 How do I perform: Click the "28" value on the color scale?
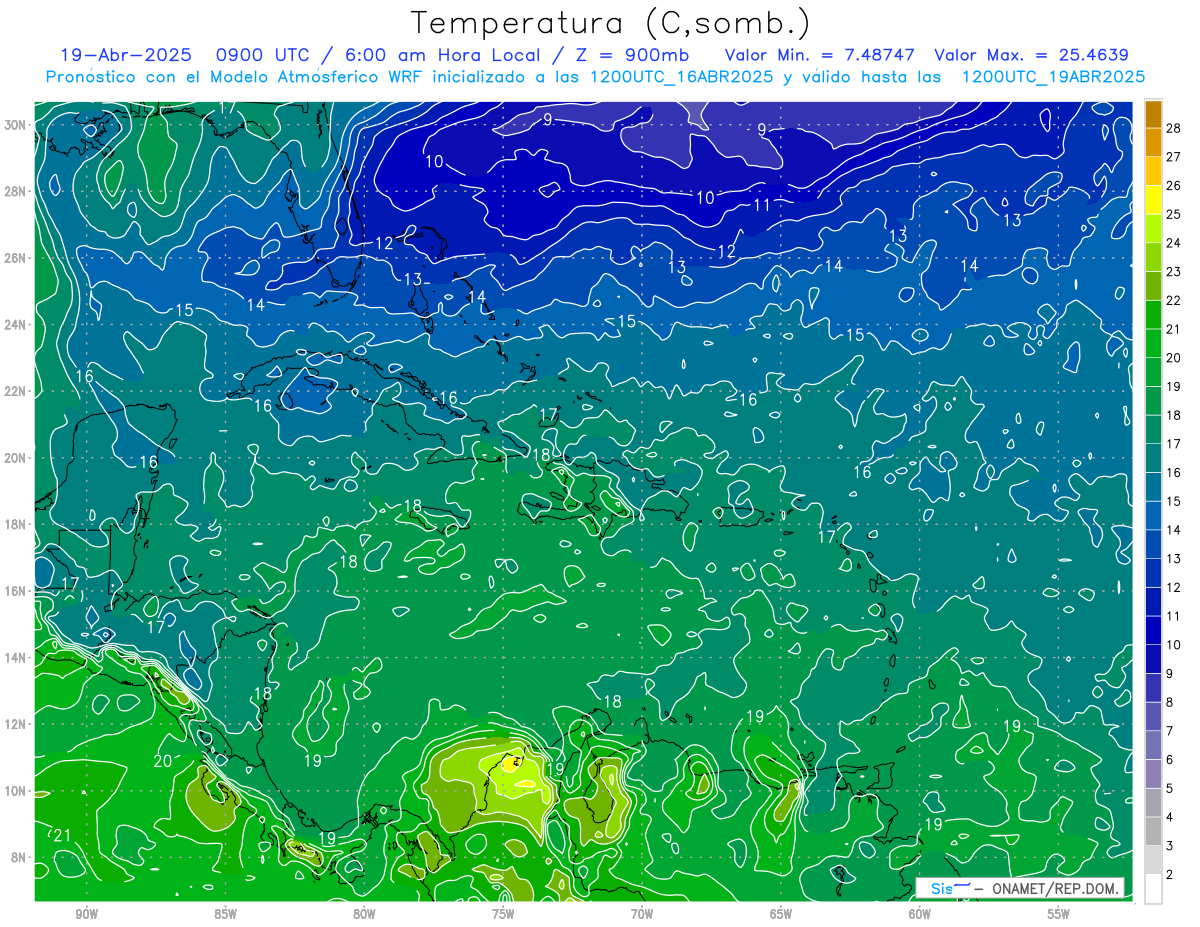click(1174, 128)
